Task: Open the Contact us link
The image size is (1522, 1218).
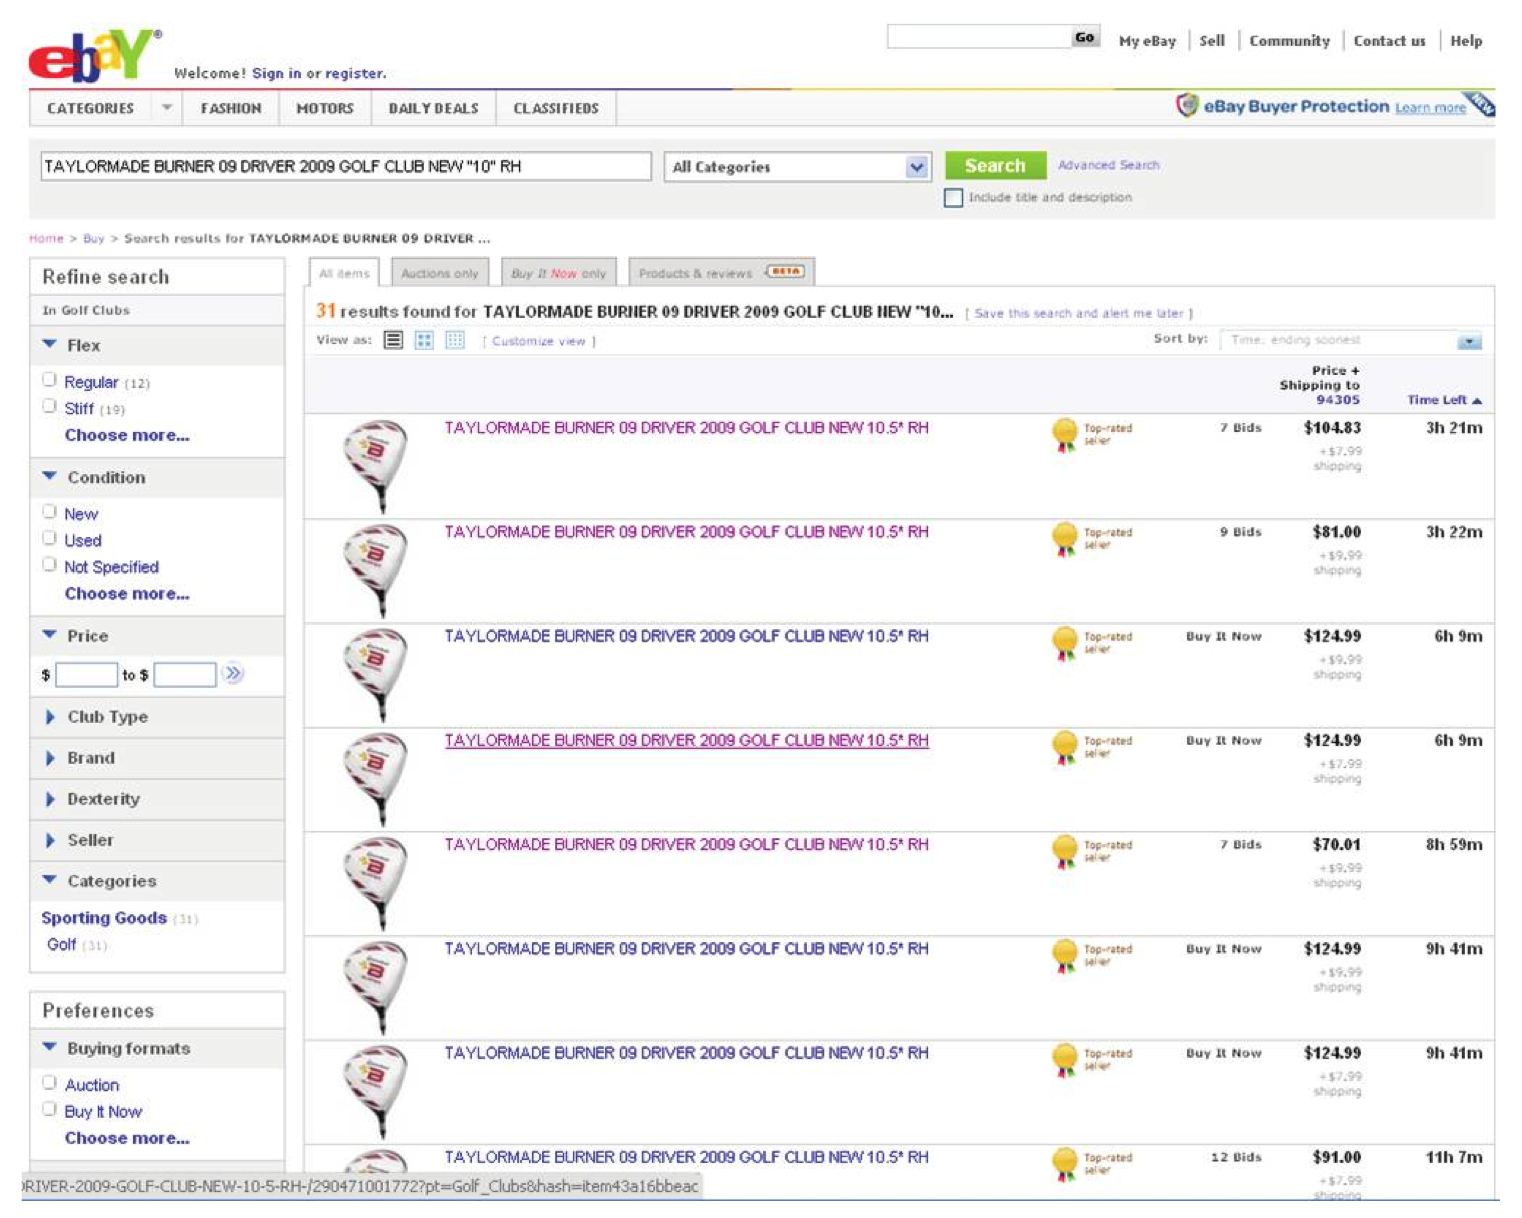Action: (1389, 41)
